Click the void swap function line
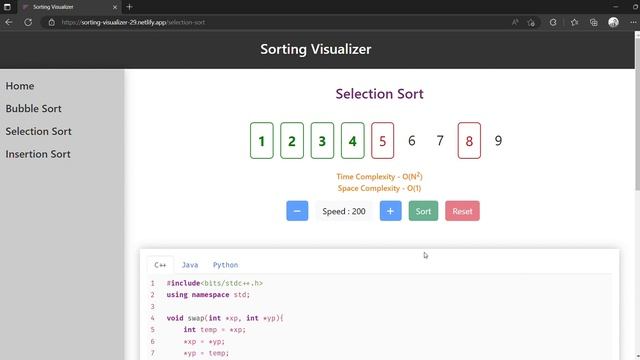 [x=225, y=318]
